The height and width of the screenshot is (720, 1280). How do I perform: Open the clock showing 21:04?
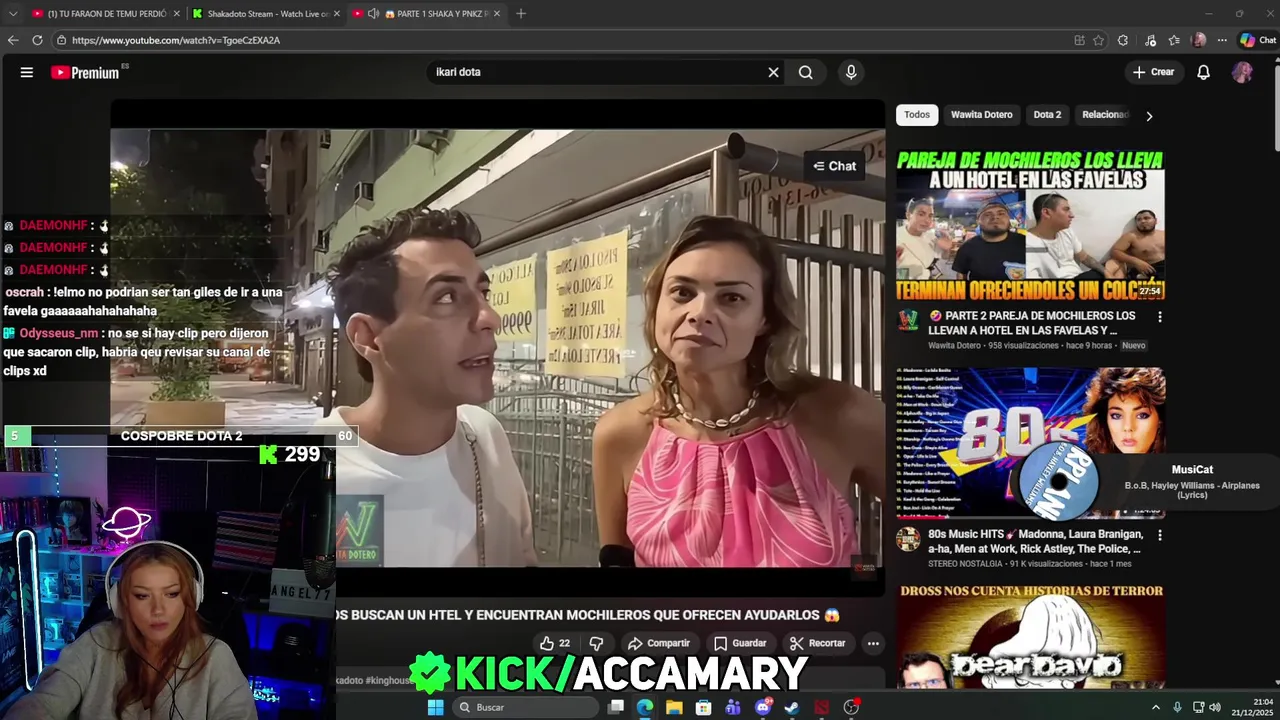[1251, 707]
